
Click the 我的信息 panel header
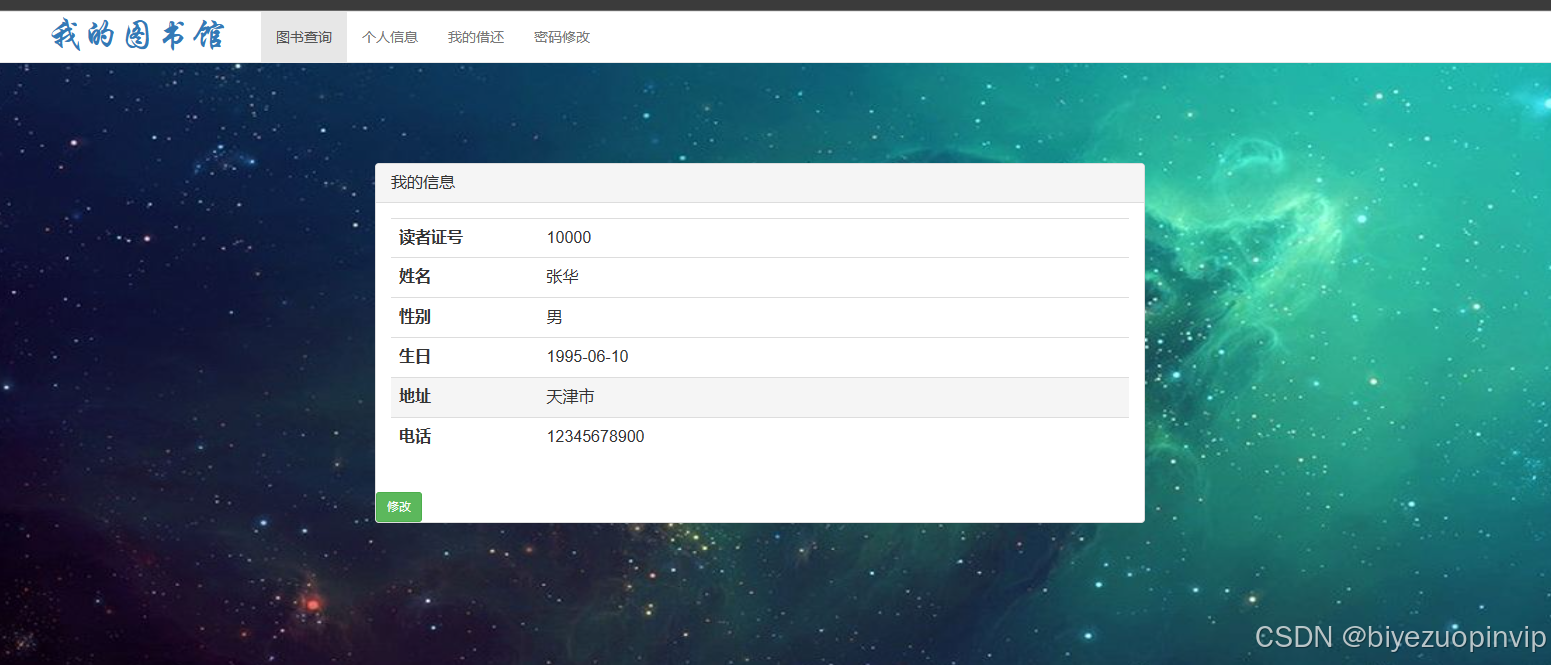pyautogui.click(x=422, y=182)
